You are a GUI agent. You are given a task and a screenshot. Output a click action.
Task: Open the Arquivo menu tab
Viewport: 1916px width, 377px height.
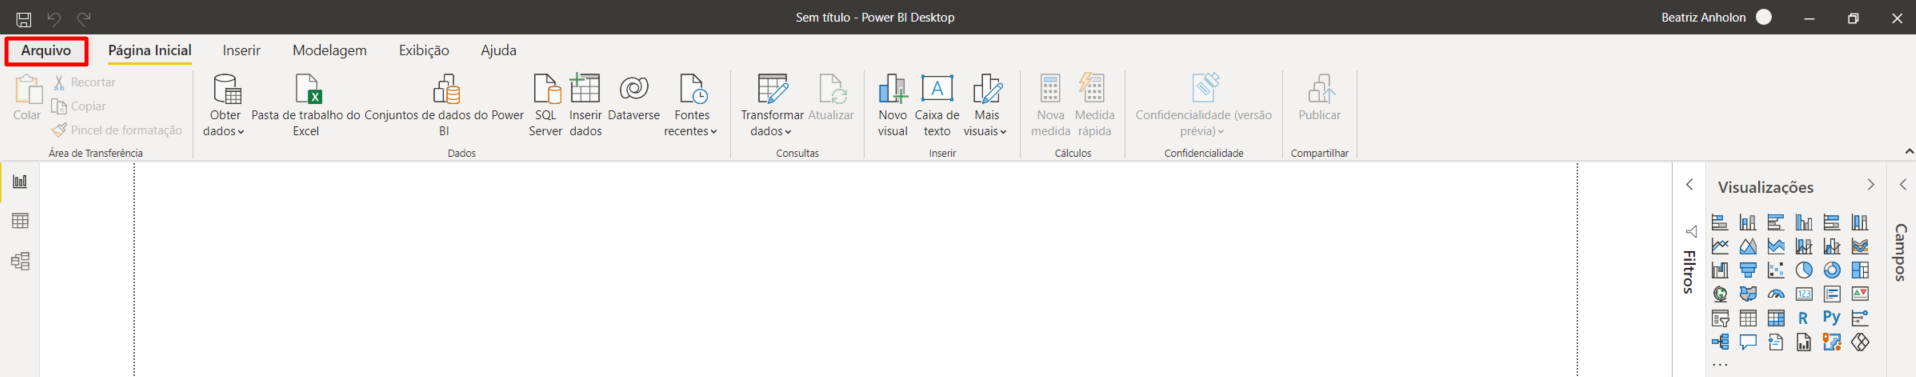tap(46, 50)
